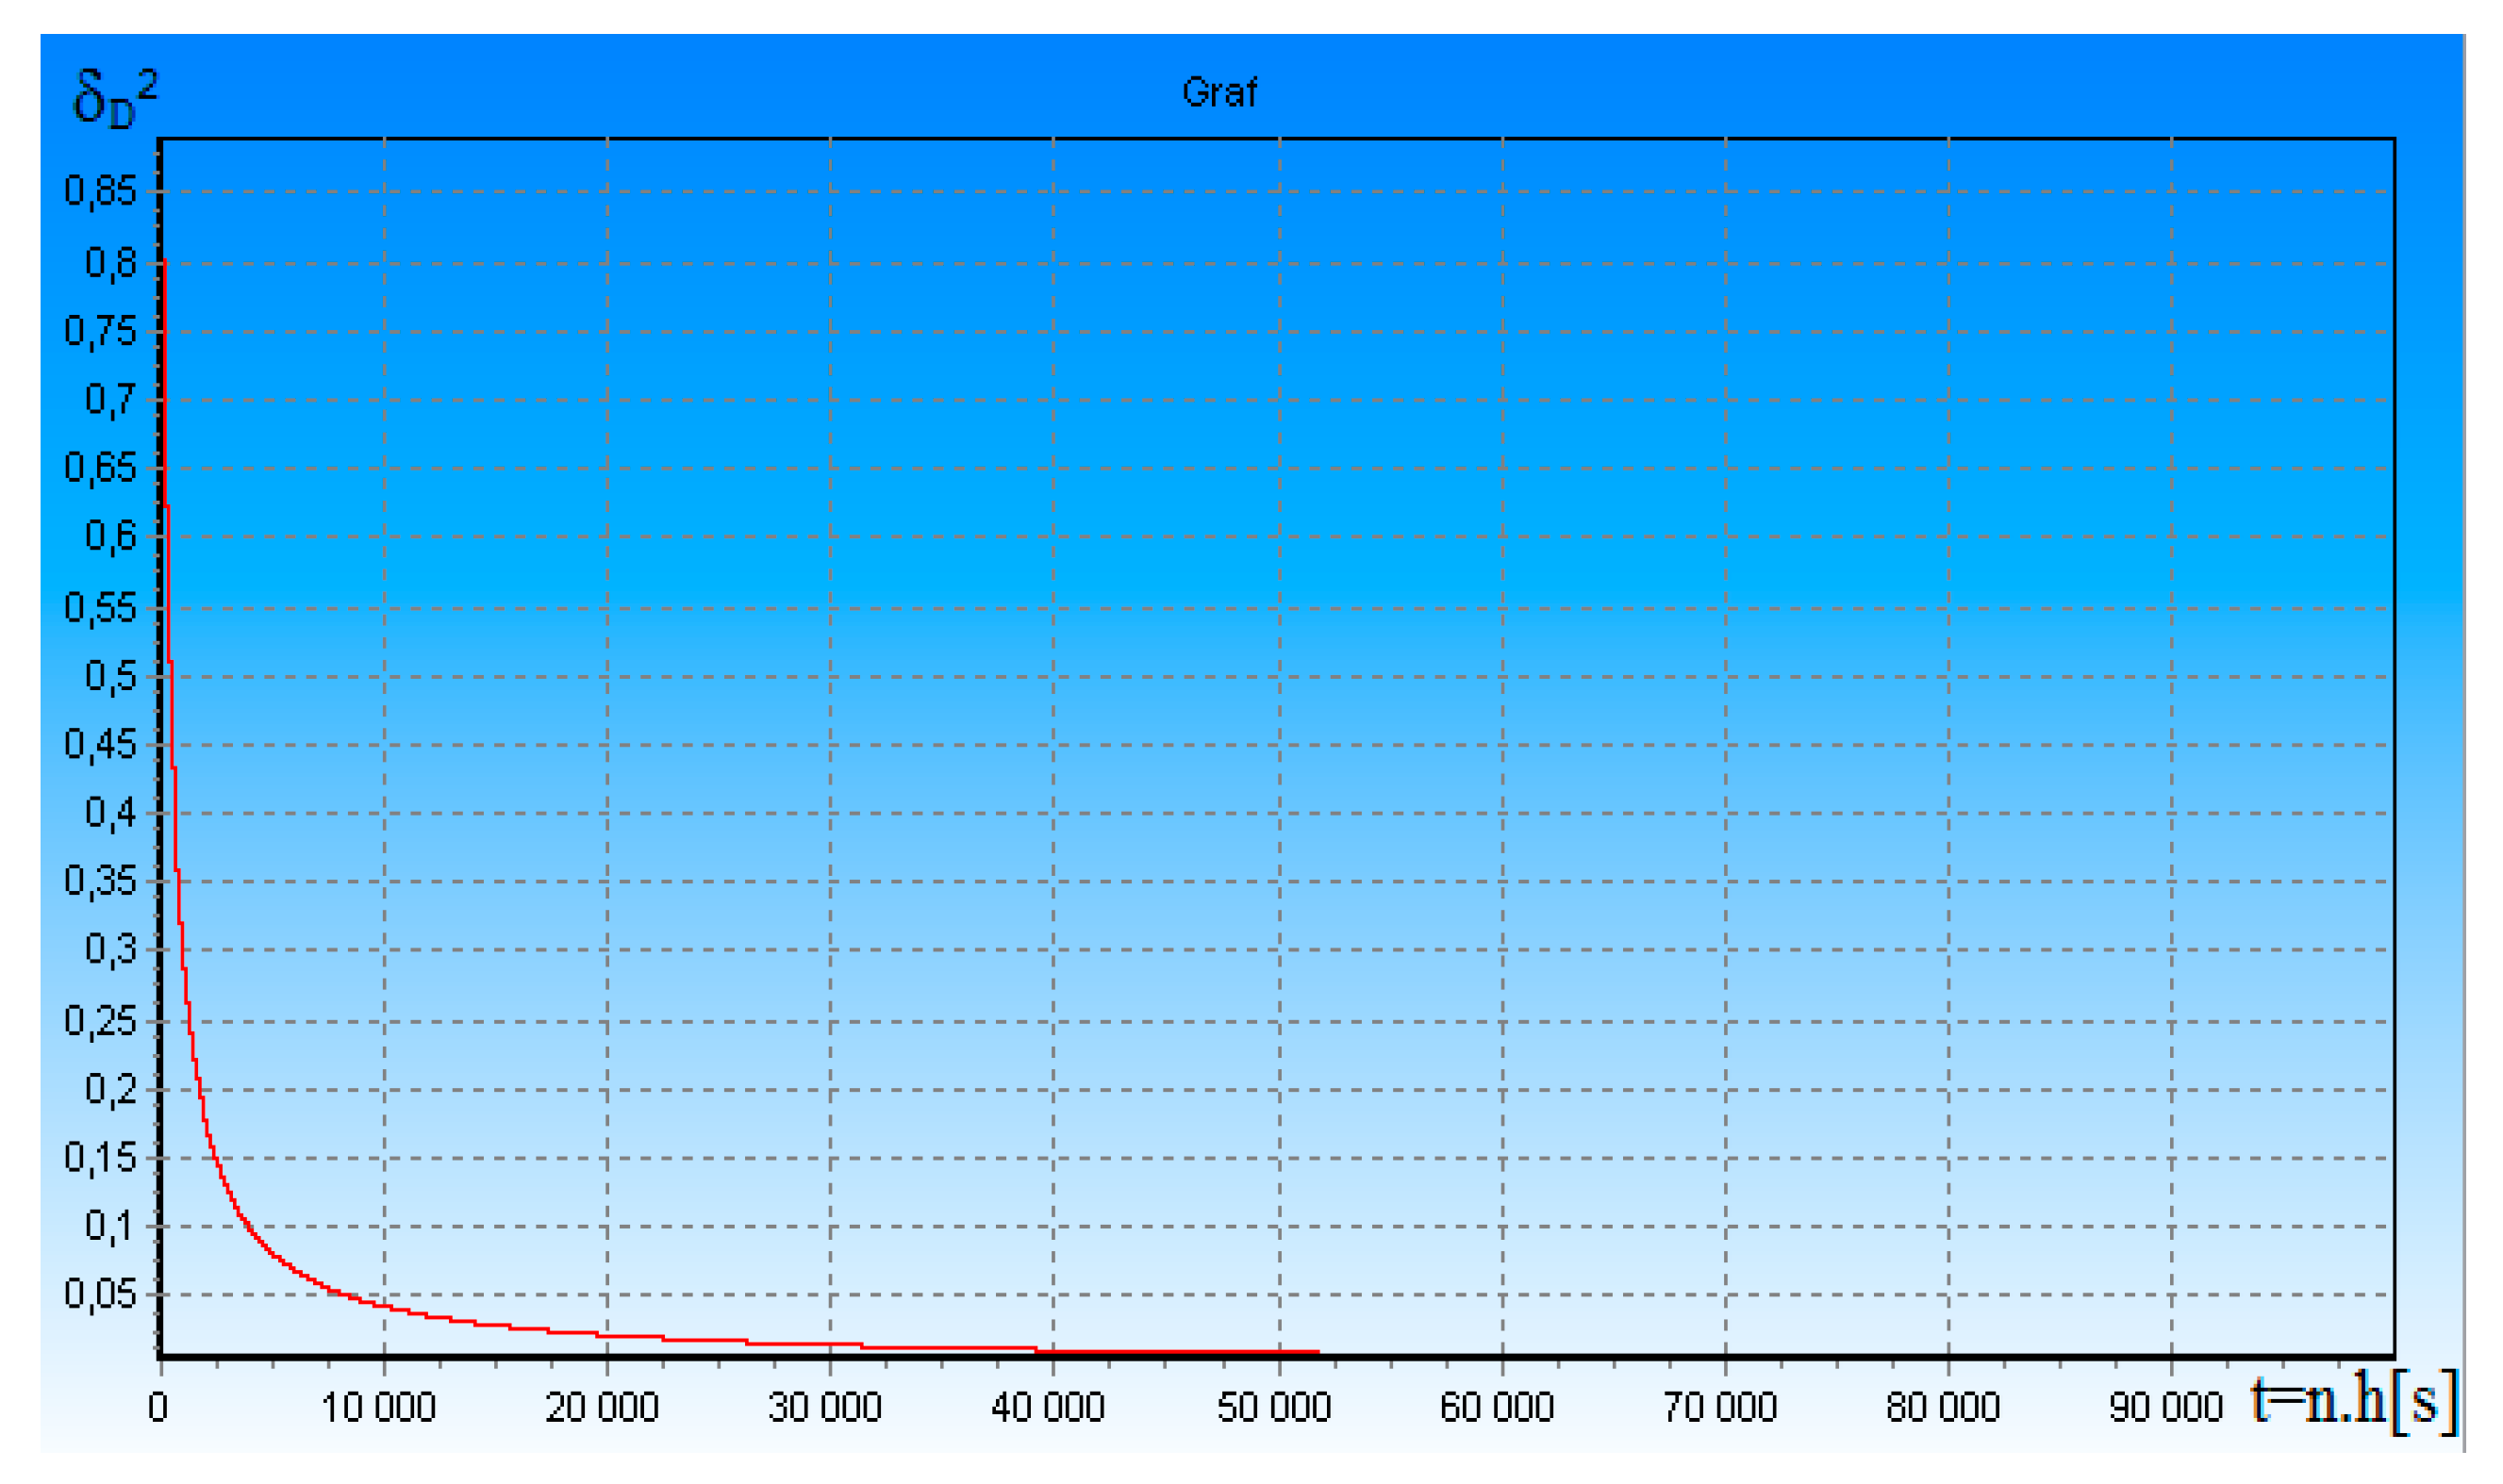Select the 20 000 x-axis tick label
The height and width of the screenshot is (1484, 2503).
[602, 1408]
